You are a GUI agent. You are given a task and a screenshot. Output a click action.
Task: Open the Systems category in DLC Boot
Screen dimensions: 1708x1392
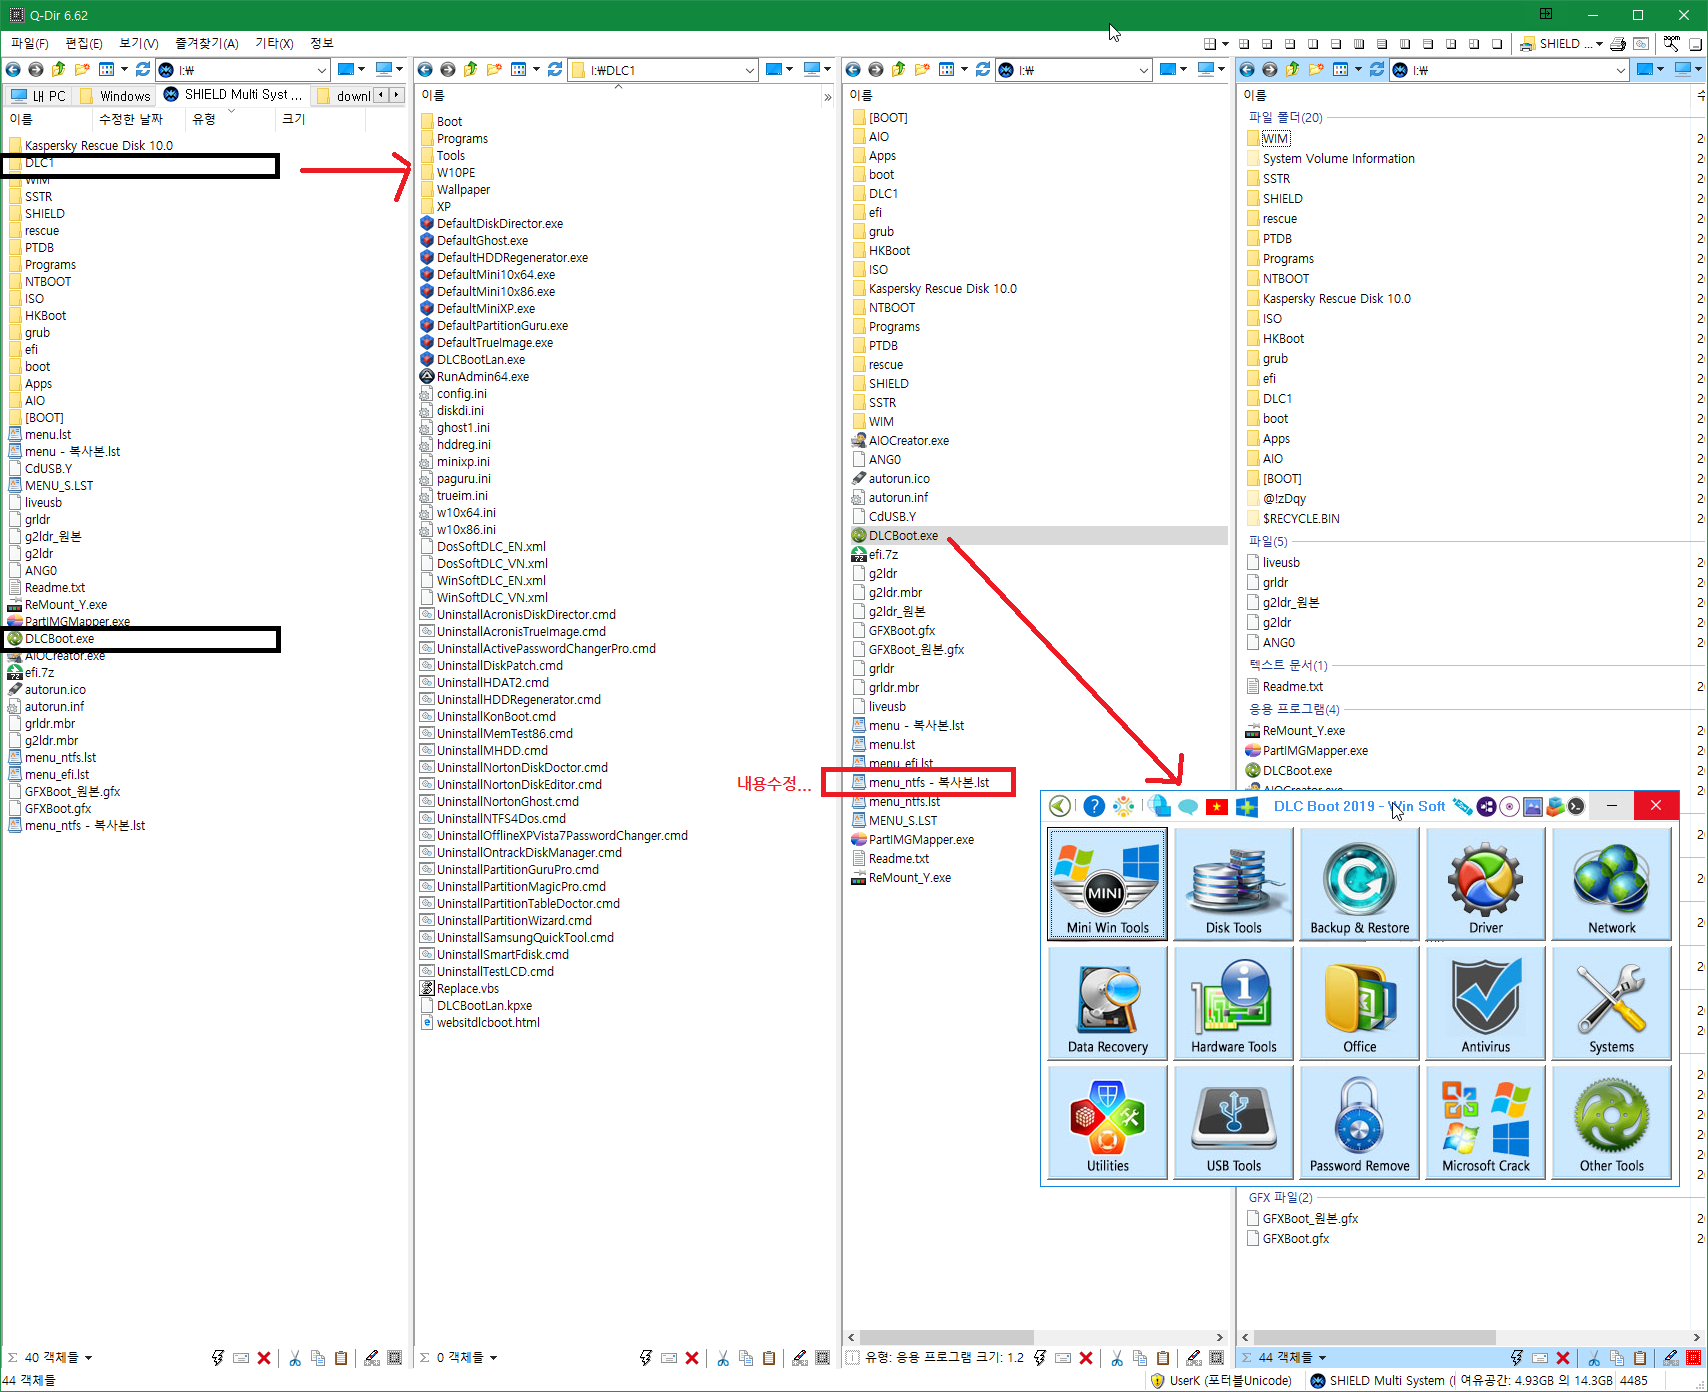(1611, 1003)
